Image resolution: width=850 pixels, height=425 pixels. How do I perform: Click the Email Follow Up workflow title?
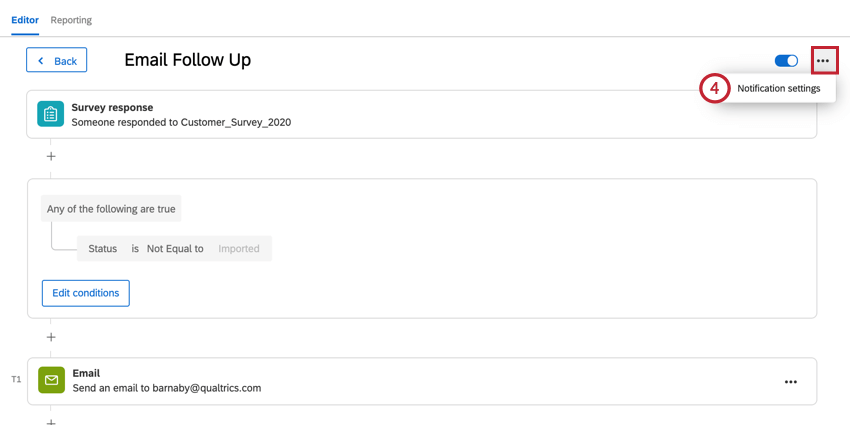tap(187, 60)
